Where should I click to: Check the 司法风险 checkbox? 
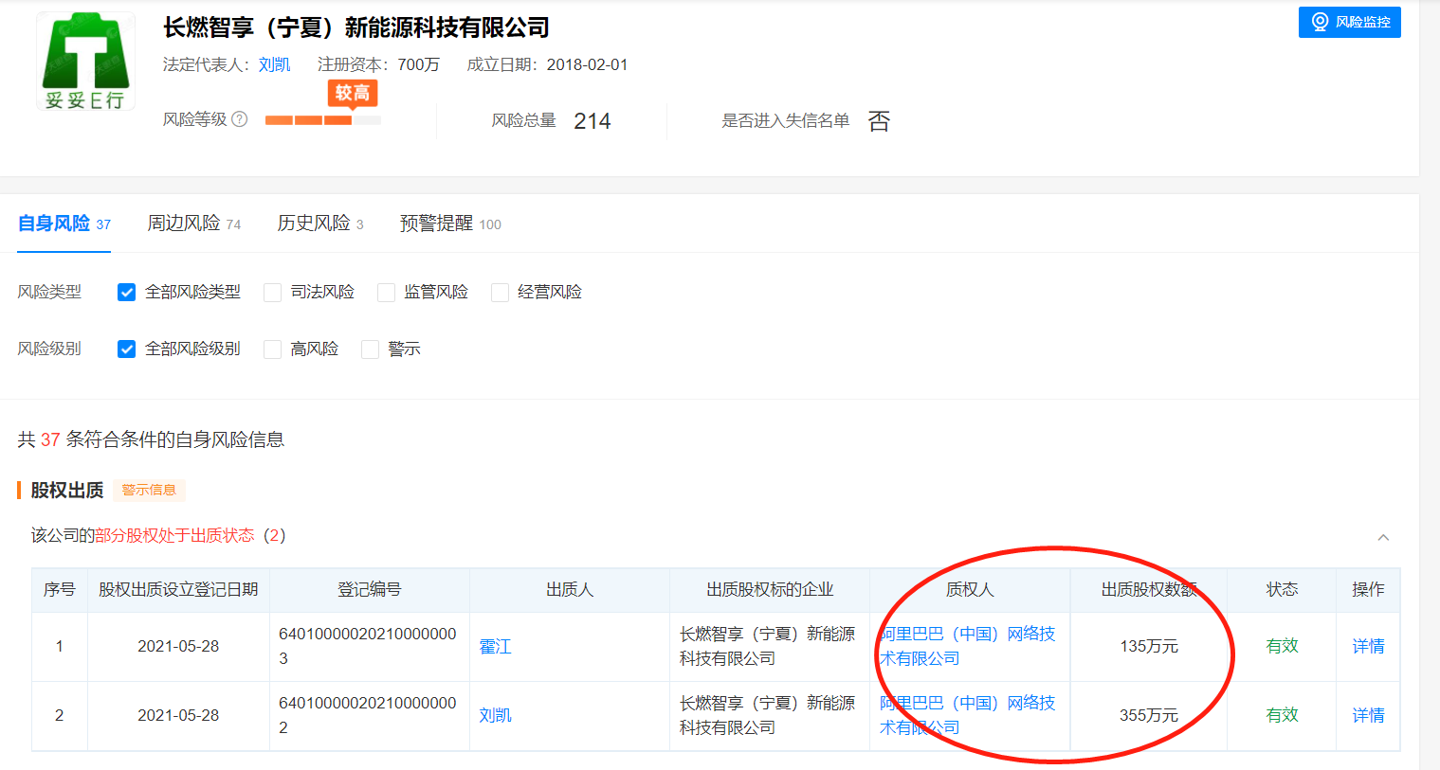click(x=272, y=293)
